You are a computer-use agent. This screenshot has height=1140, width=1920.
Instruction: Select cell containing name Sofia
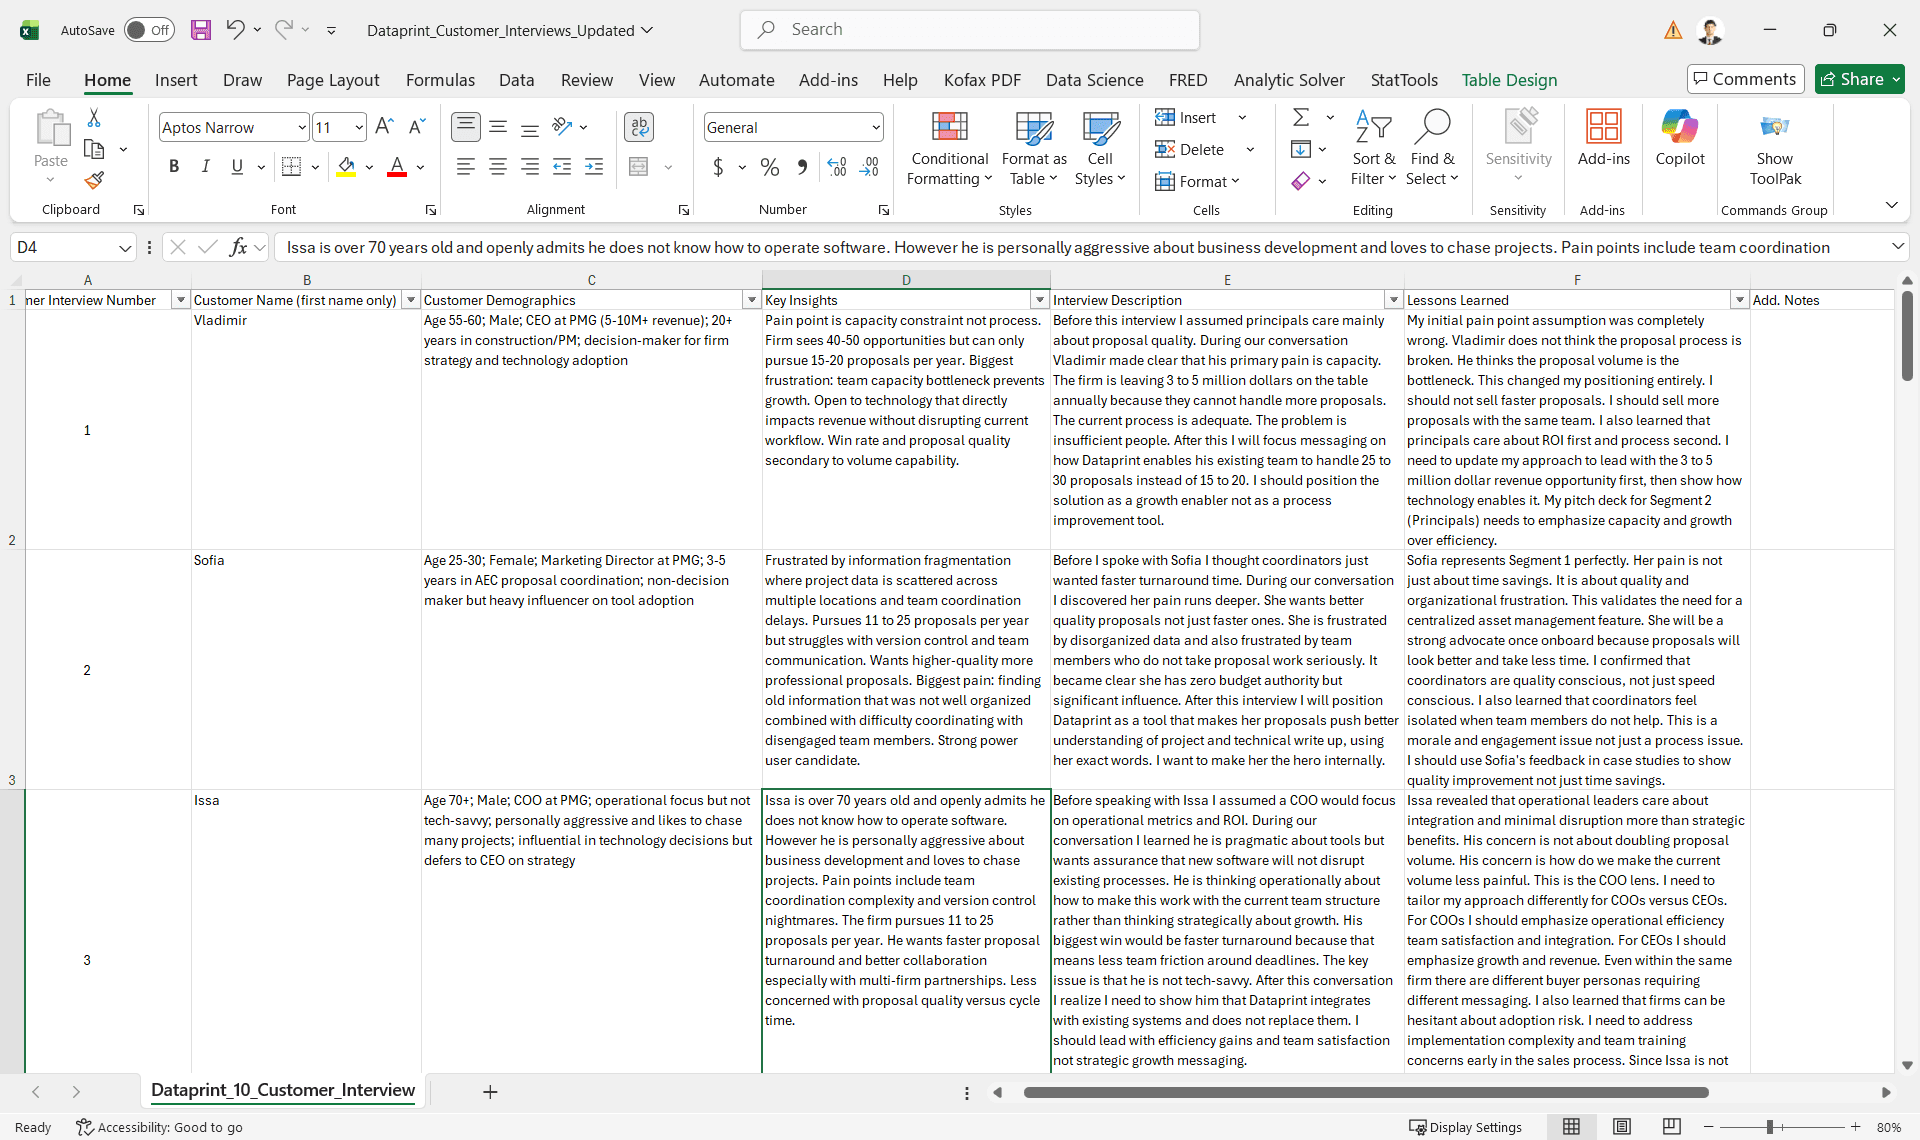point(306,669)
